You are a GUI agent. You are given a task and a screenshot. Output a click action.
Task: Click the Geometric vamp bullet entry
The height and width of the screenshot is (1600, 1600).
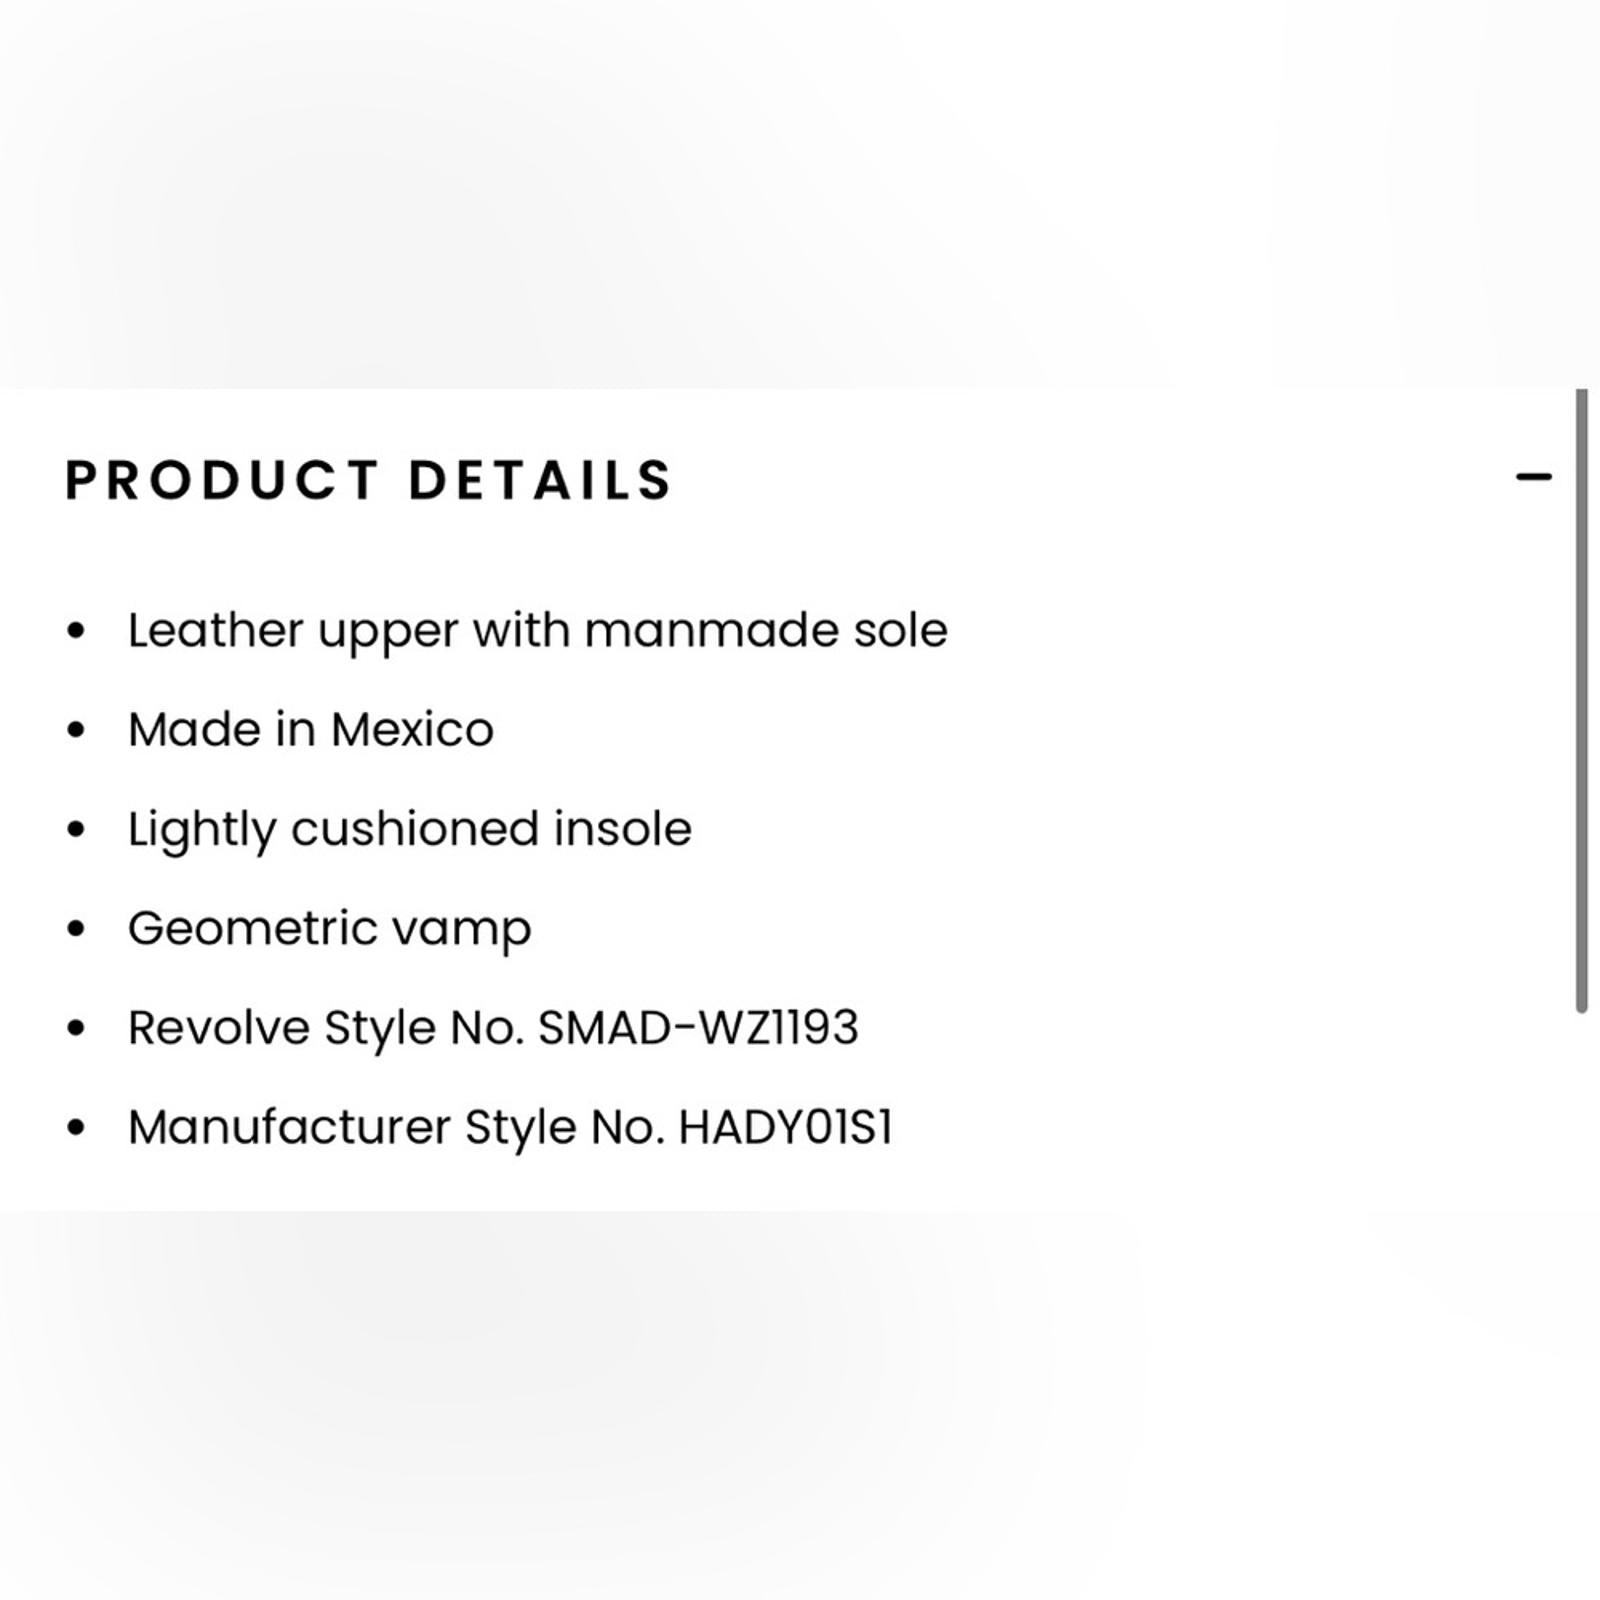click(330, 926)
